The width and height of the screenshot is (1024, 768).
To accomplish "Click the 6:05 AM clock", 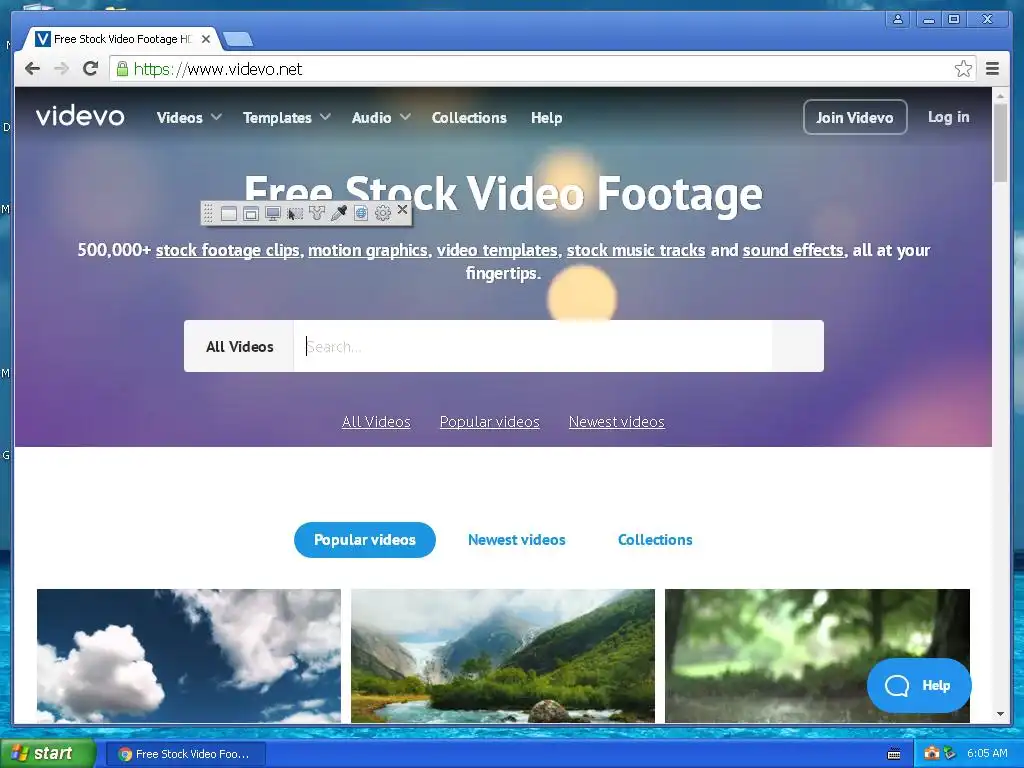I will [987, 754].
